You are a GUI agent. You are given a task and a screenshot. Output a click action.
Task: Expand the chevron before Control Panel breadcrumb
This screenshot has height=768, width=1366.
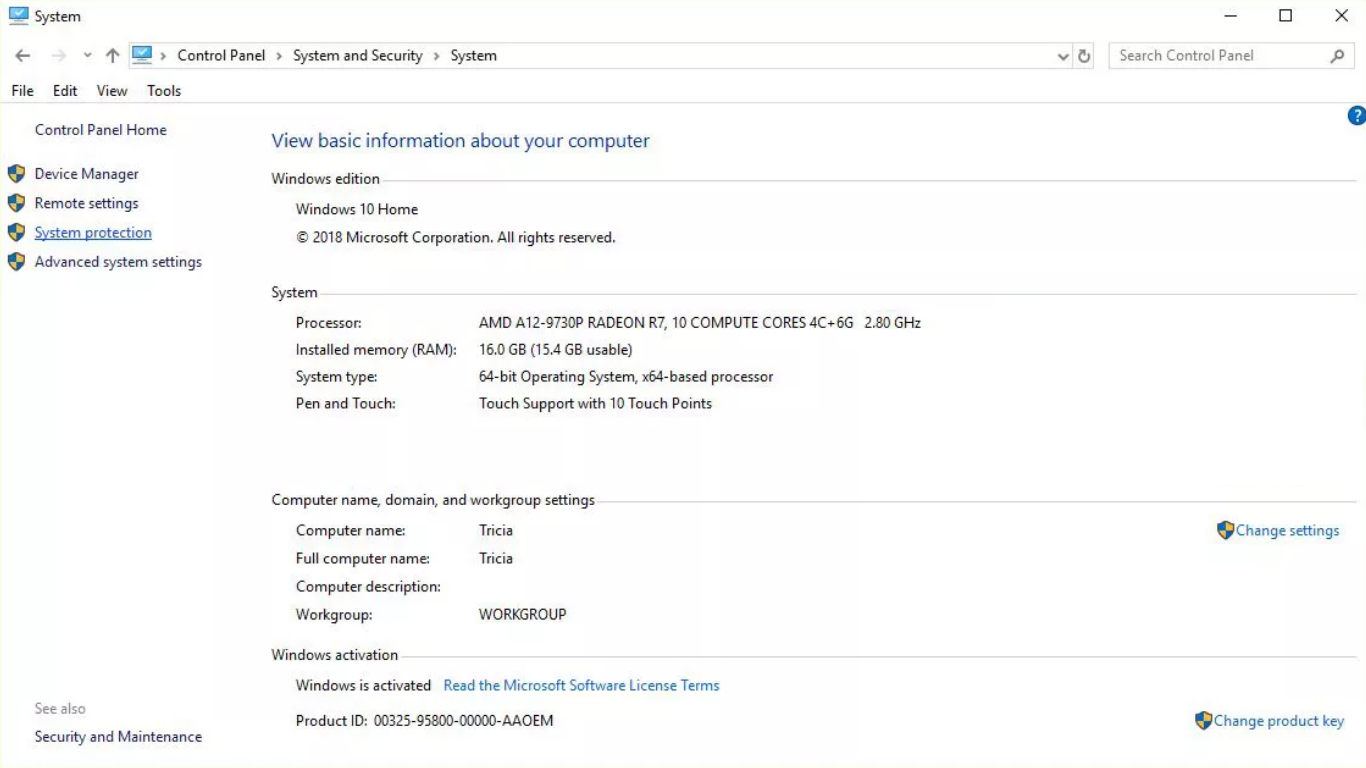tap(163, 56)
